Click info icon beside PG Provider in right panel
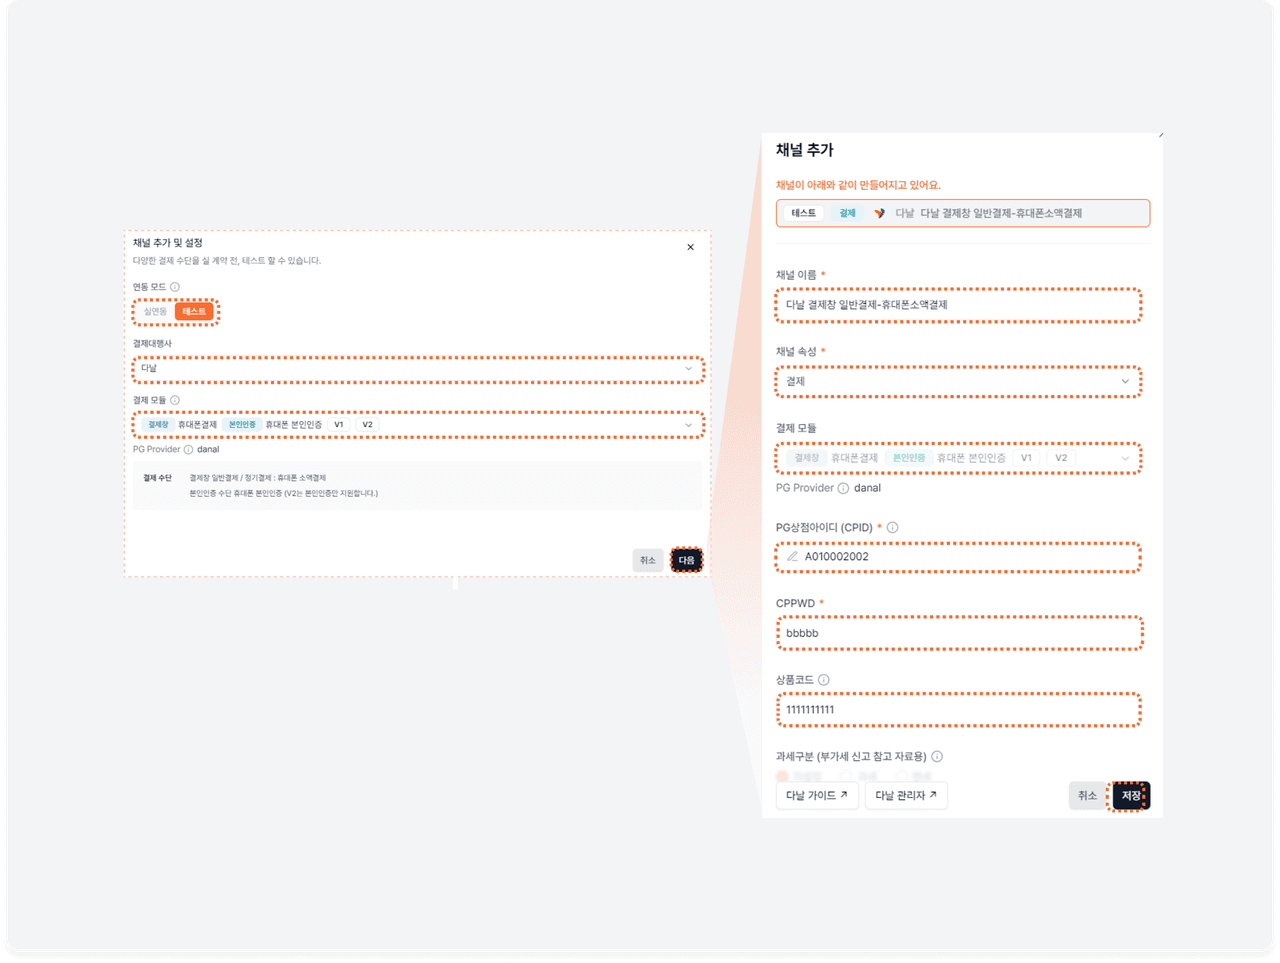This screenshot has width=1280, height=963. pos(843,488)
